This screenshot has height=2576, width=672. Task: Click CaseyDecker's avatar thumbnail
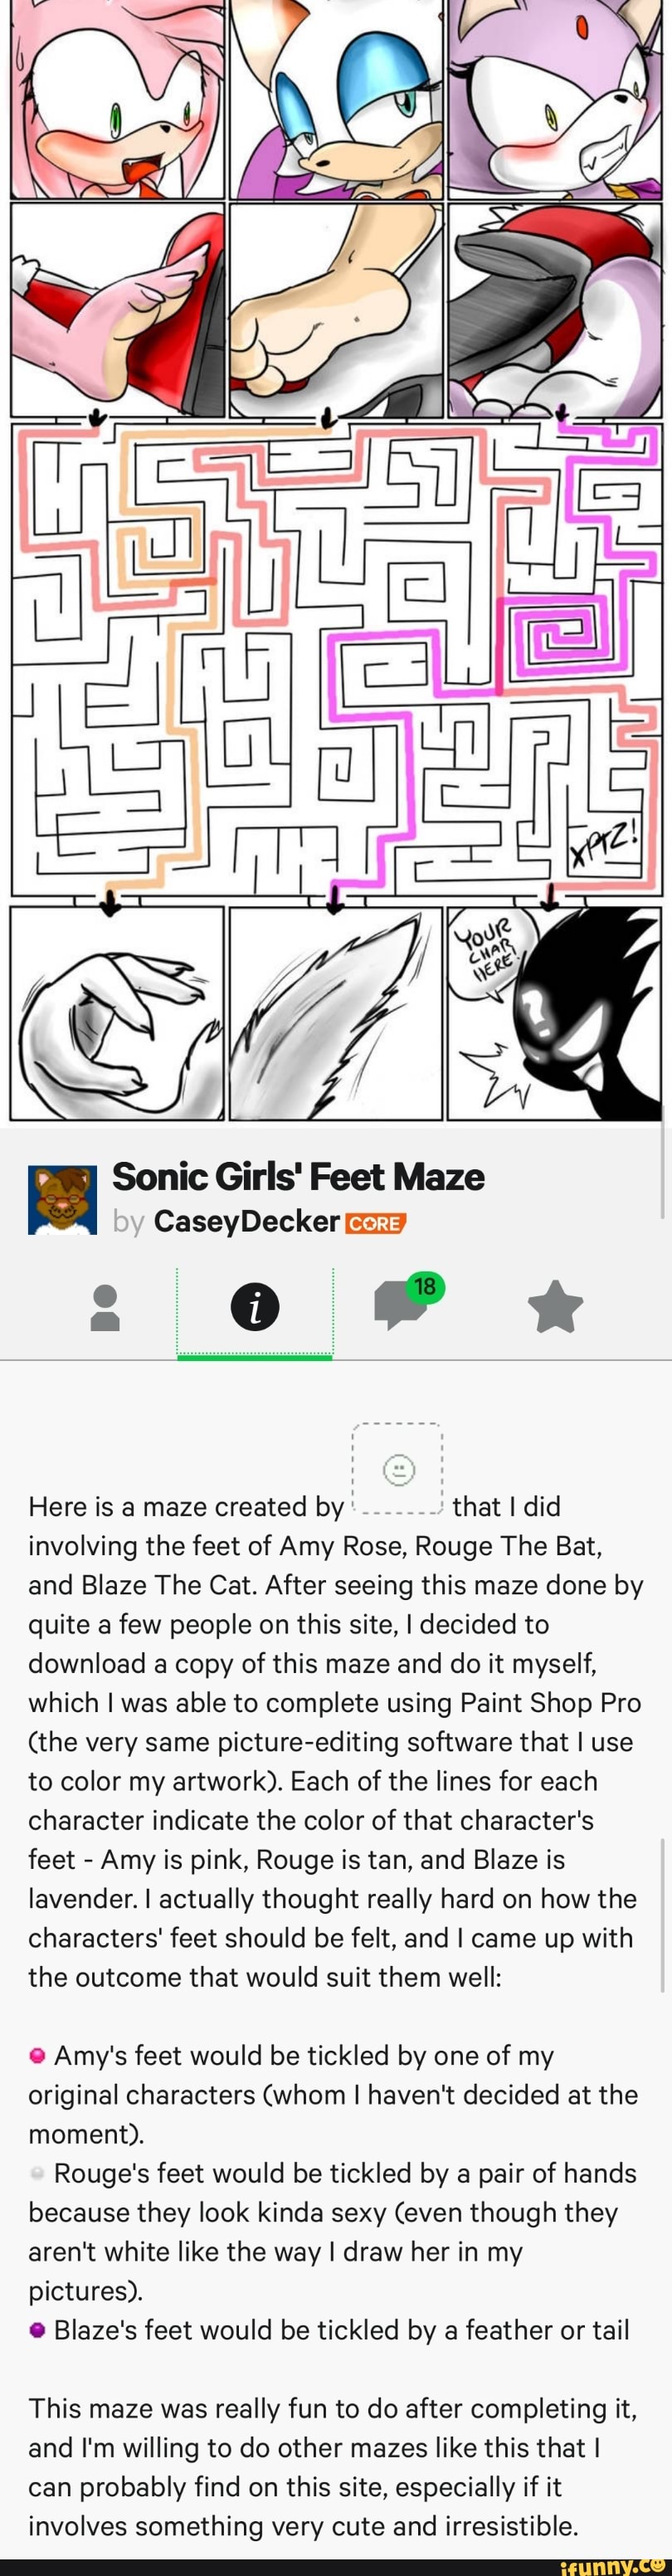tap(62, 1199)
